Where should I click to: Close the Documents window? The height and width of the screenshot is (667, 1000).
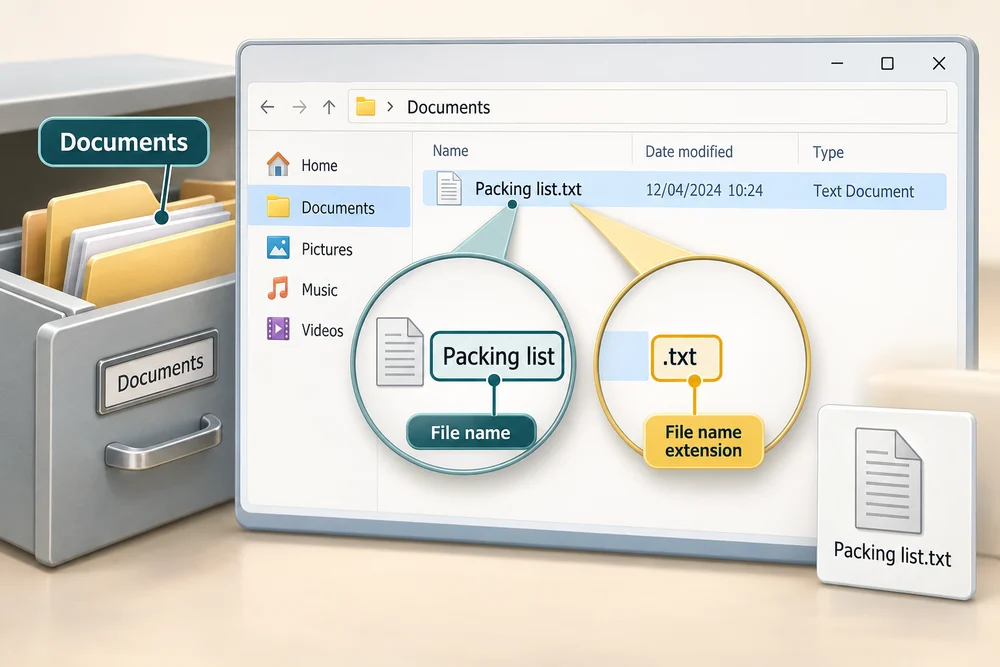point(939,63)
